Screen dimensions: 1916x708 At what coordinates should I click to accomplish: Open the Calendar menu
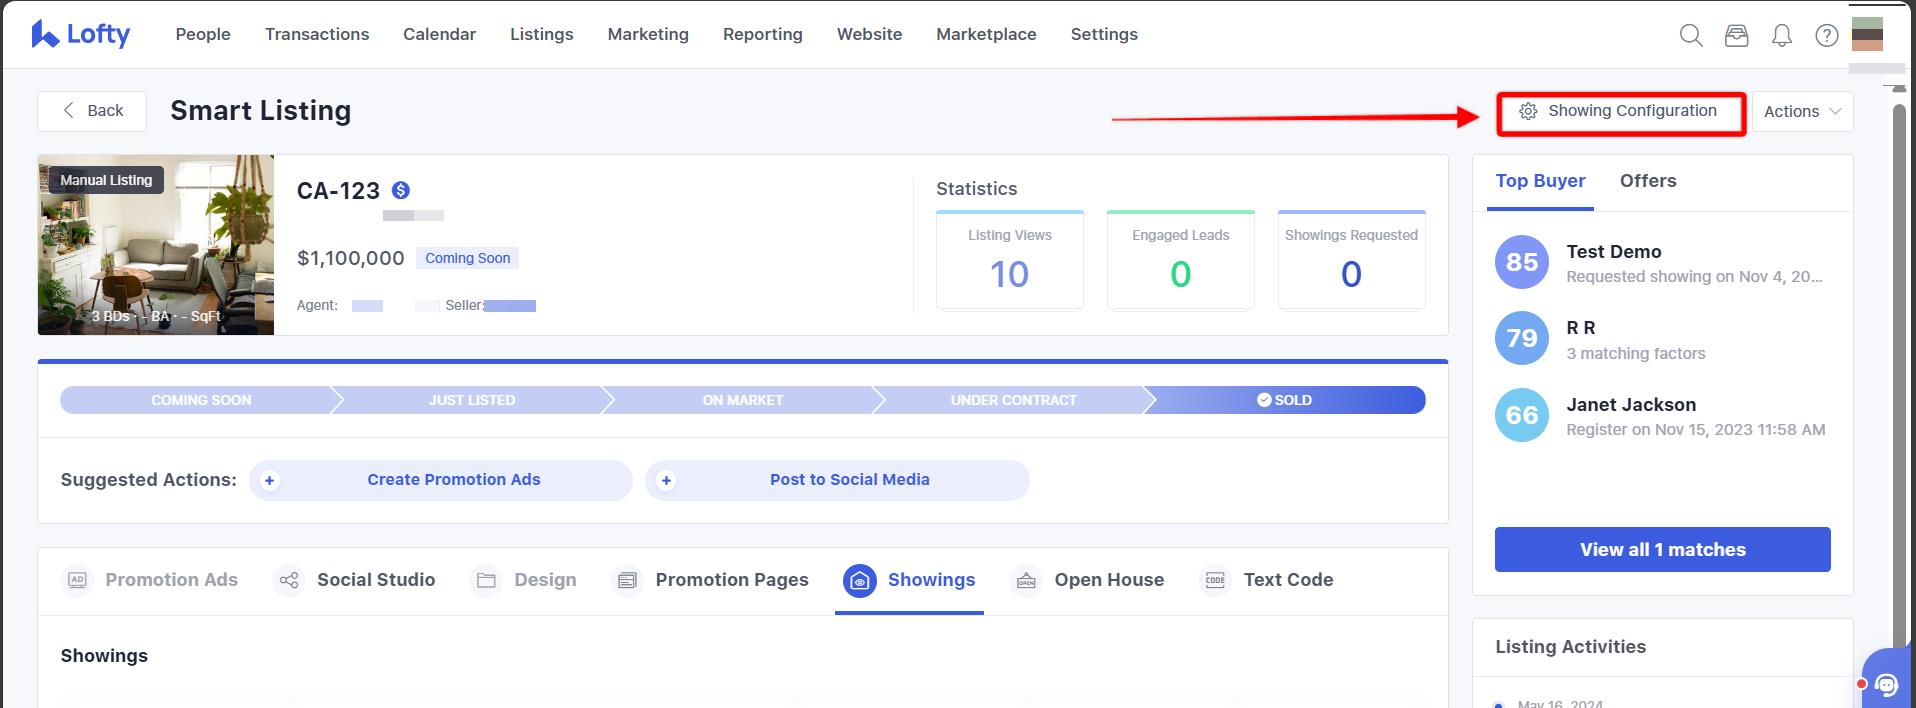click(x=439, y=34)
